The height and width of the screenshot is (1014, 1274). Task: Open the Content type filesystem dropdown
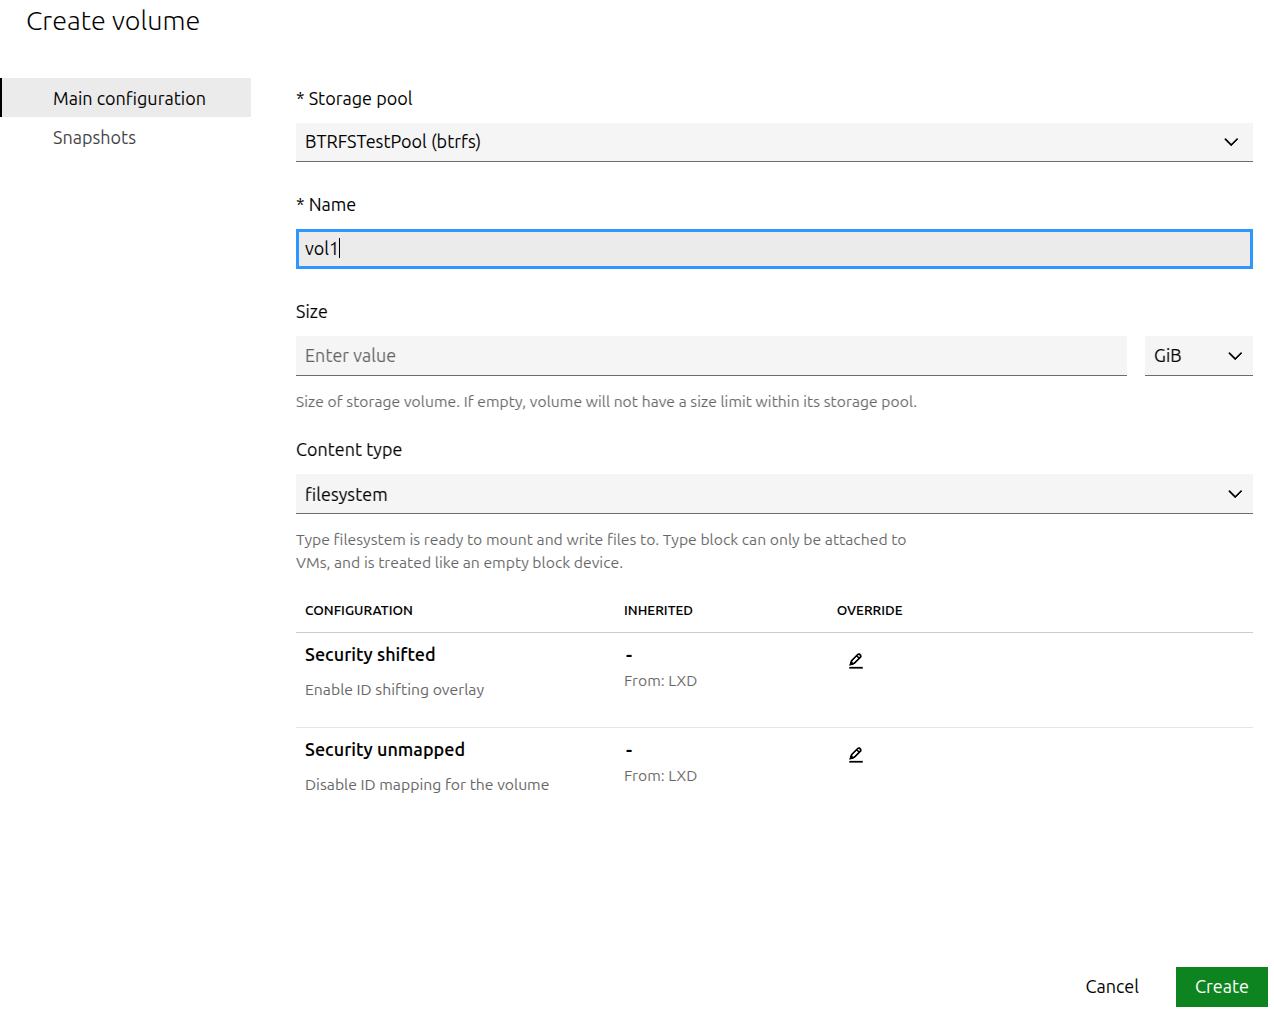[x=773, y=494]
